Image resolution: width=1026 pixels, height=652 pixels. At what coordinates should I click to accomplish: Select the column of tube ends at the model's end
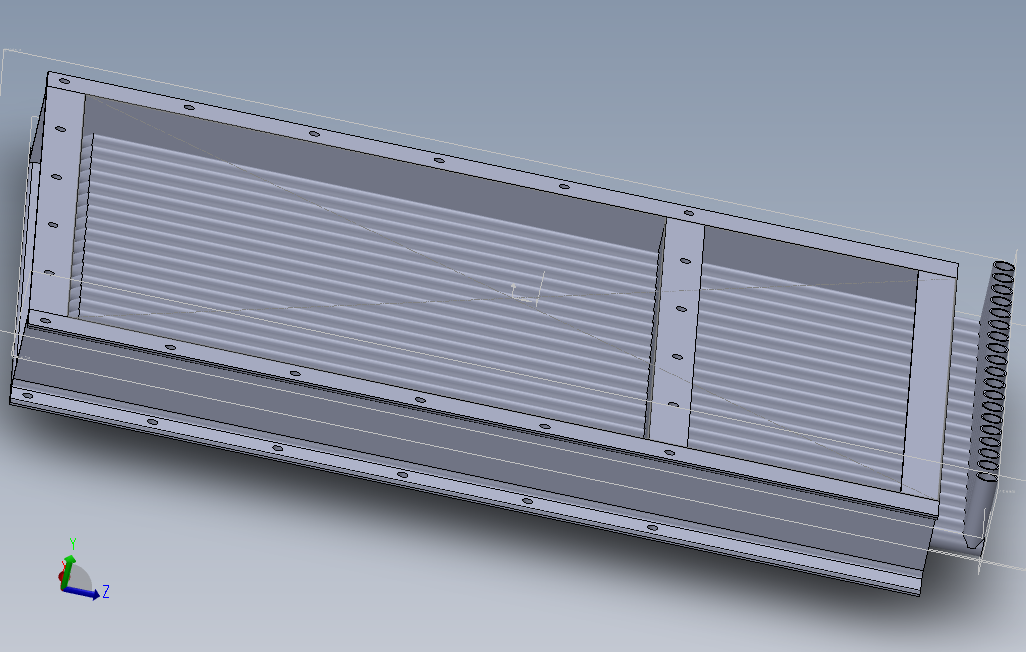(x=995, y=371)
